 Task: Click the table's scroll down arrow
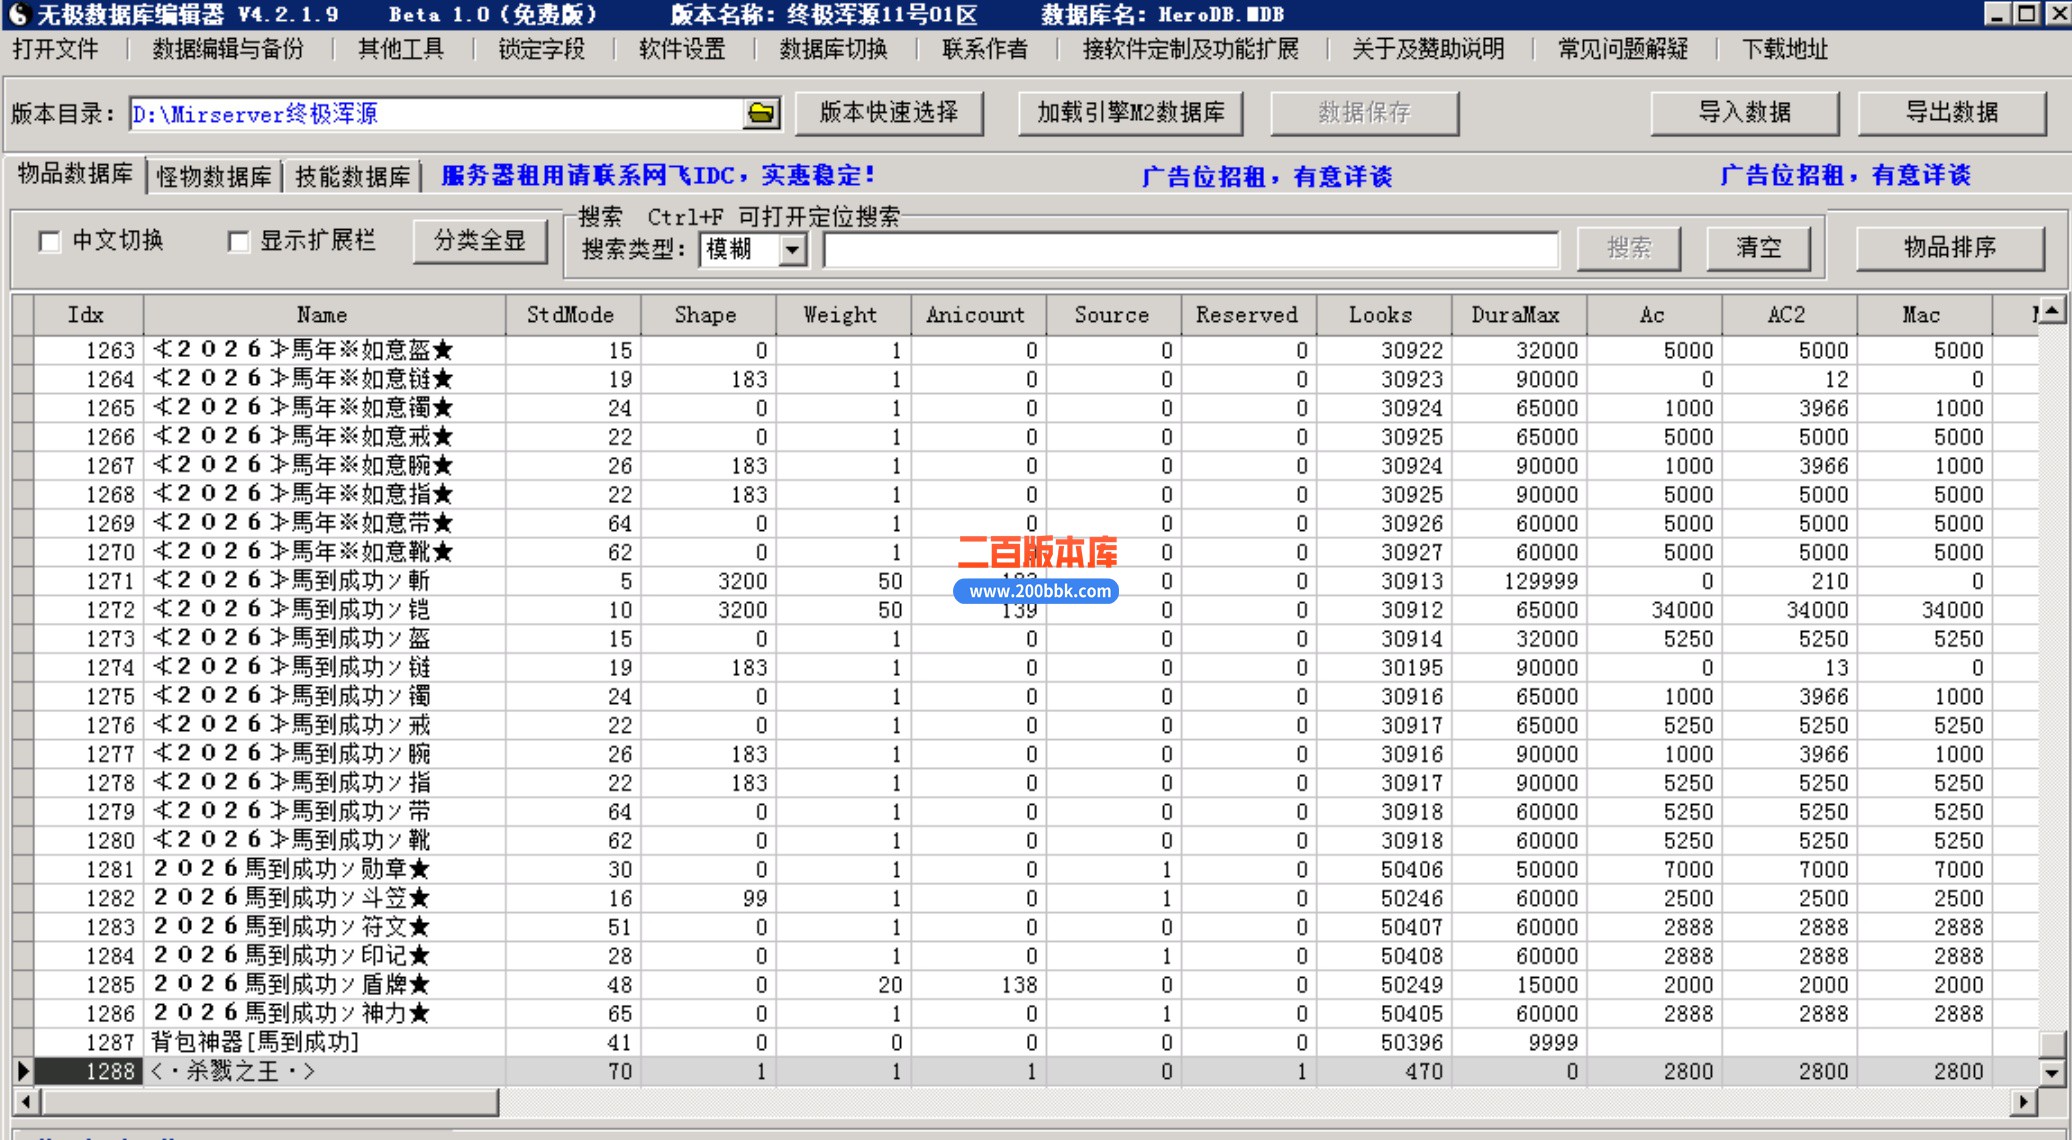click(x=2051, y=1073)
